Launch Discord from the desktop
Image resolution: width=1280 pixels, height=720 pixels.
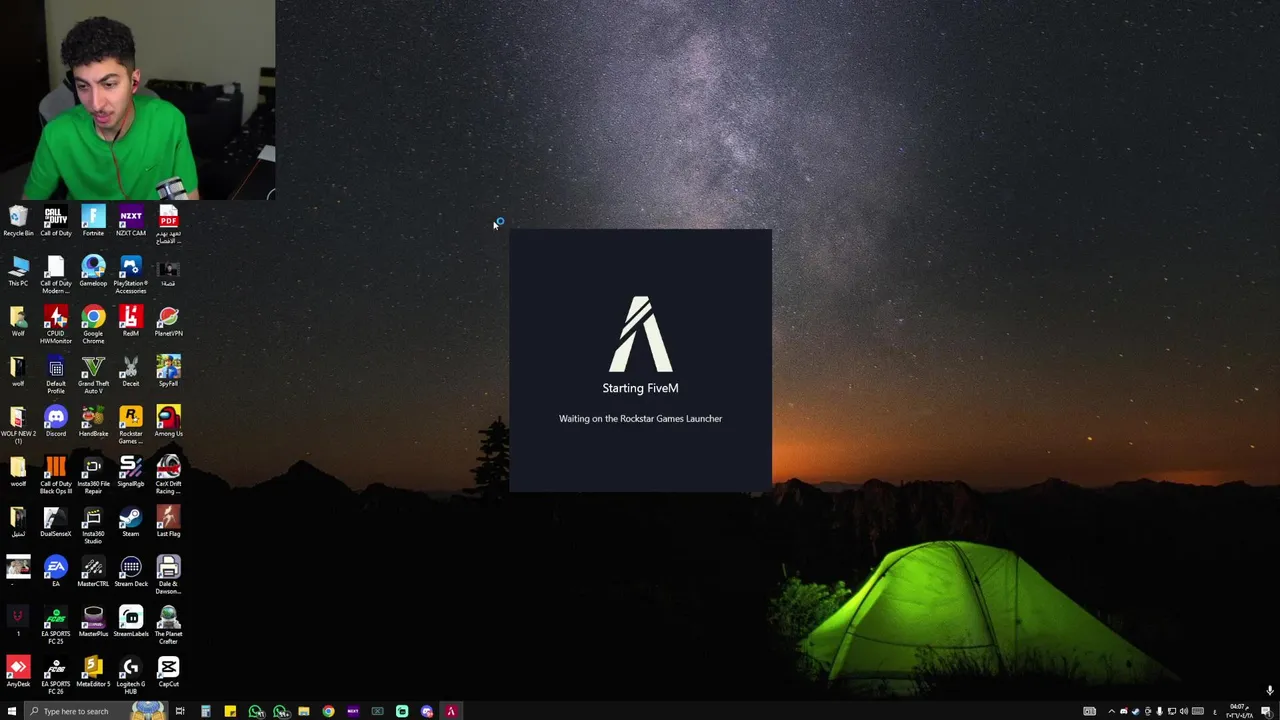point(56,422)
